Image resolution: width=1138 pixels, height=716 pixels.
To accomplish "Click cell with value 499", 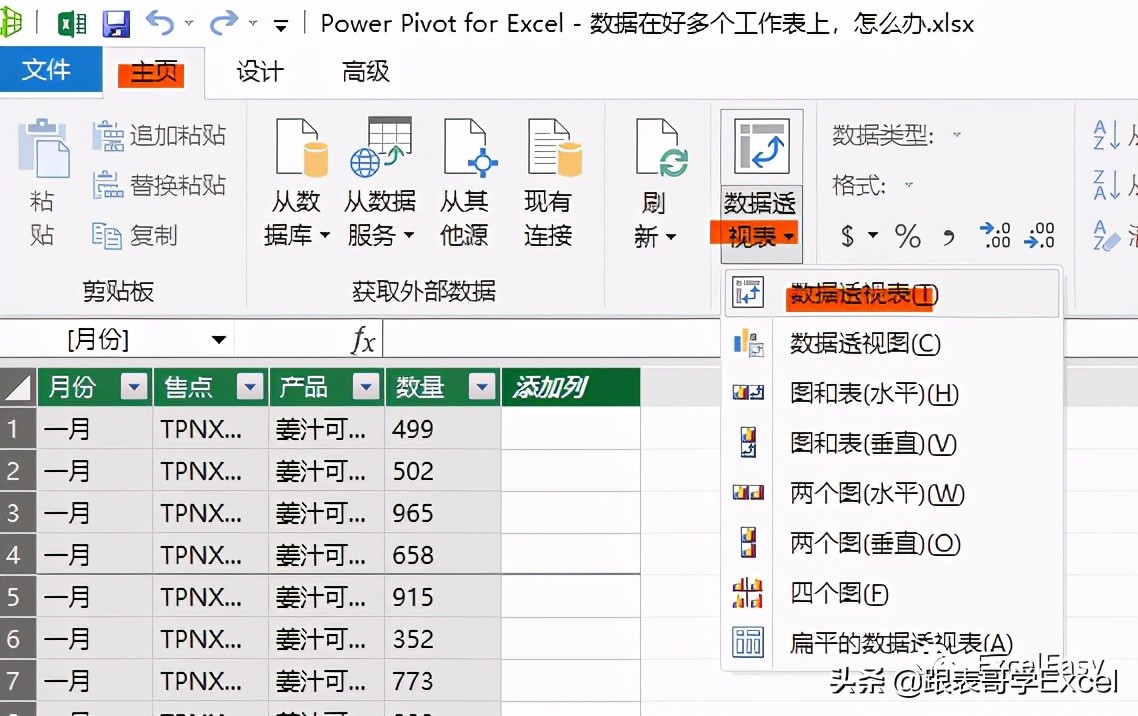I will (443, 429).
